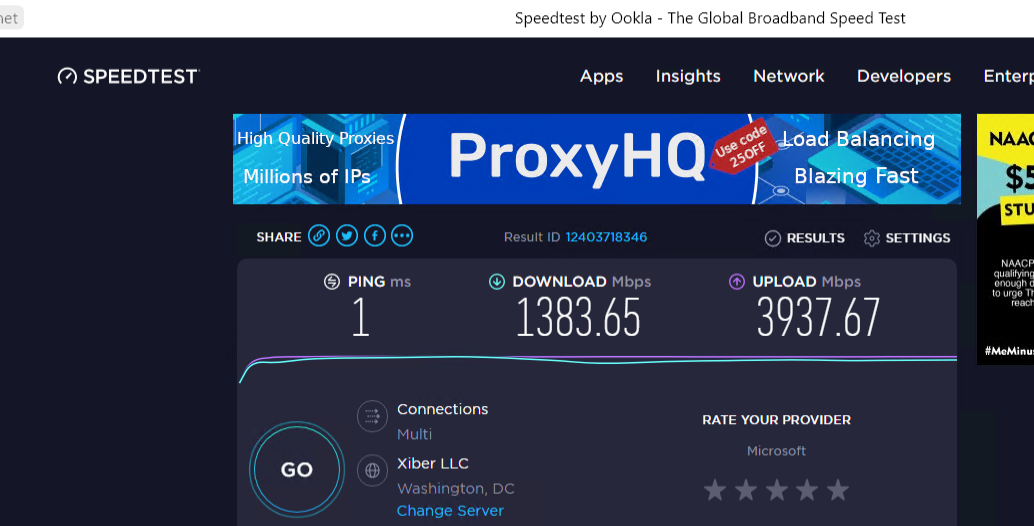Image resolution: width=1034 pixels, height=526 pixels.
Task: Click the Connections multi-arrow icon
Action: click(372, 416)
